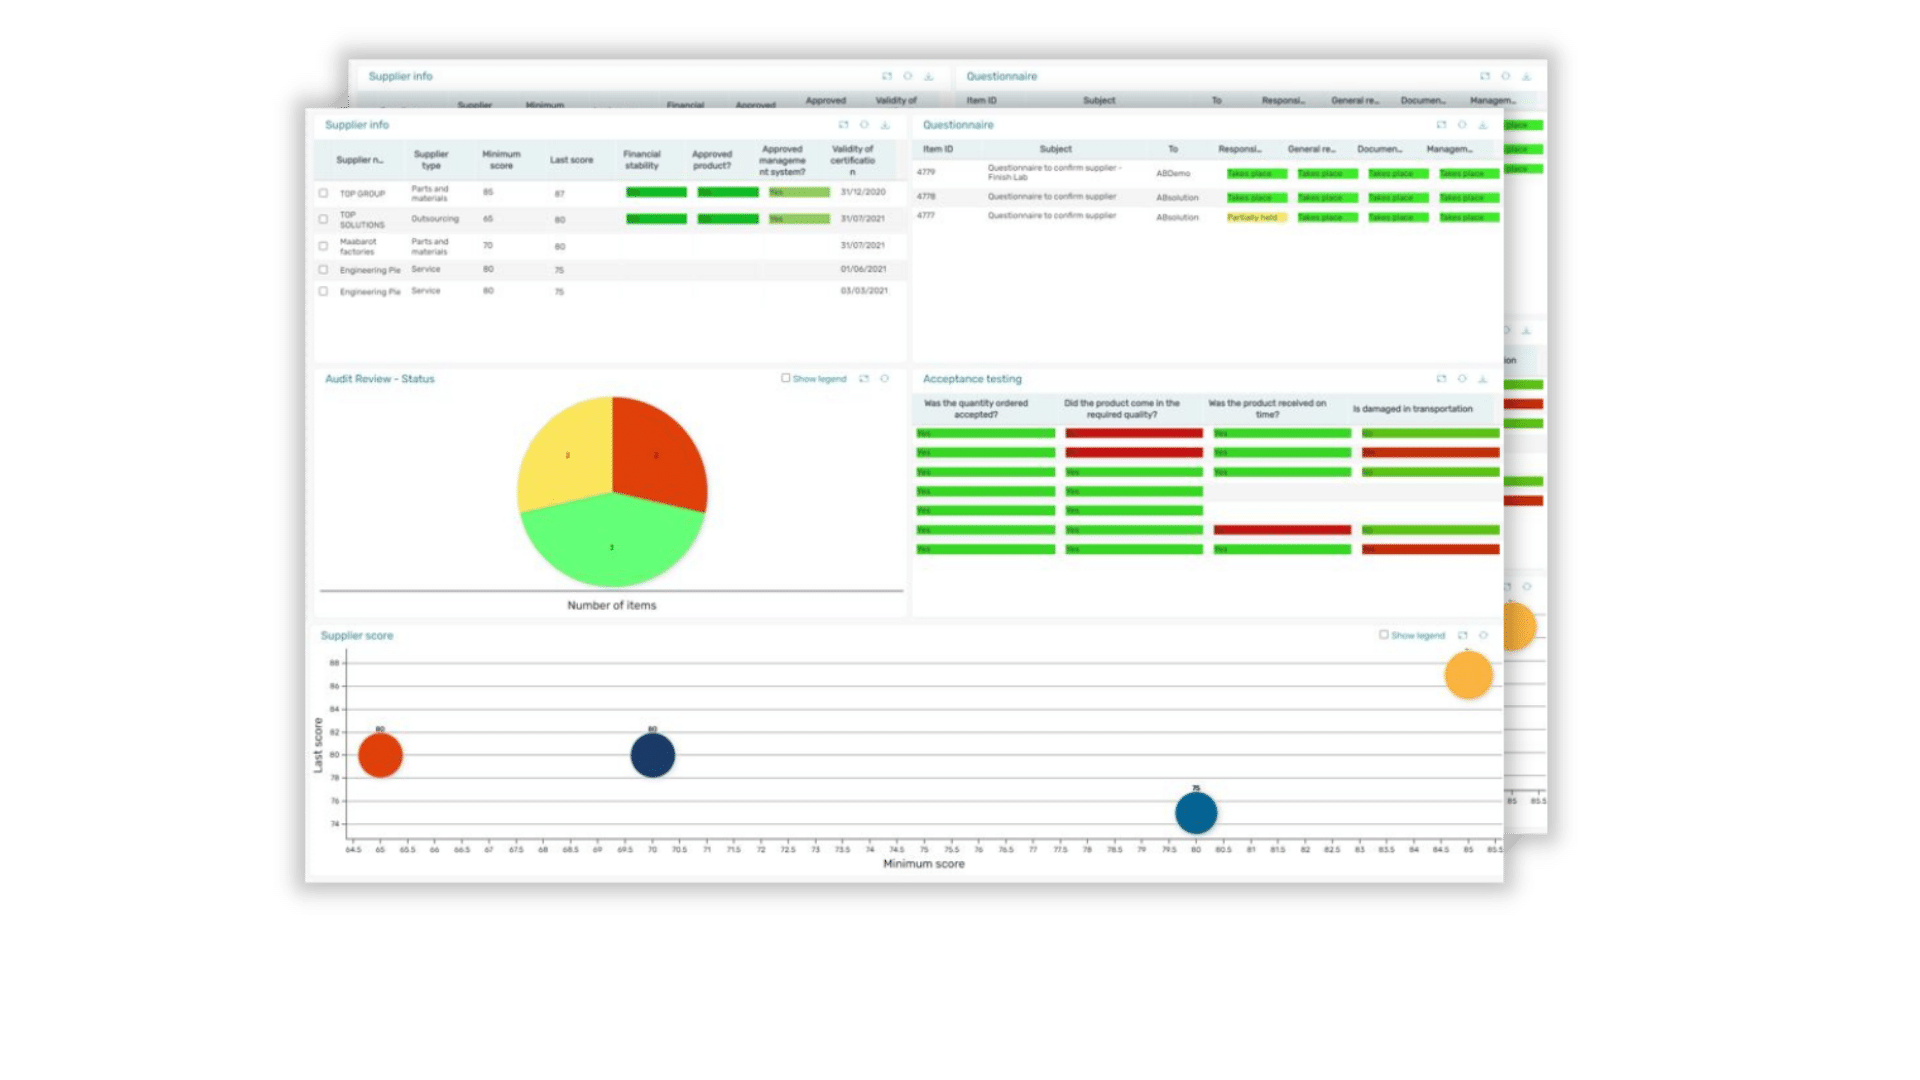Viewport: 1920px width, 1080px height.
Task: Expand the Supplier info panel to fullscreen
Action: click(841, 125)
